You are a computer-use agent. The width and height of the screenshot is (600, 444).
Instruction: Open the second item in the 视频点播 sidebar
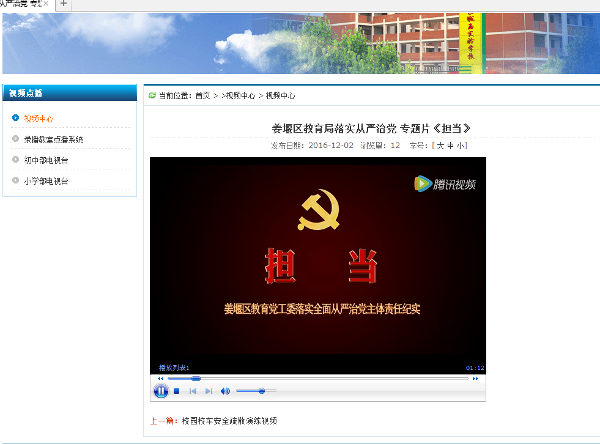(53, 139)
